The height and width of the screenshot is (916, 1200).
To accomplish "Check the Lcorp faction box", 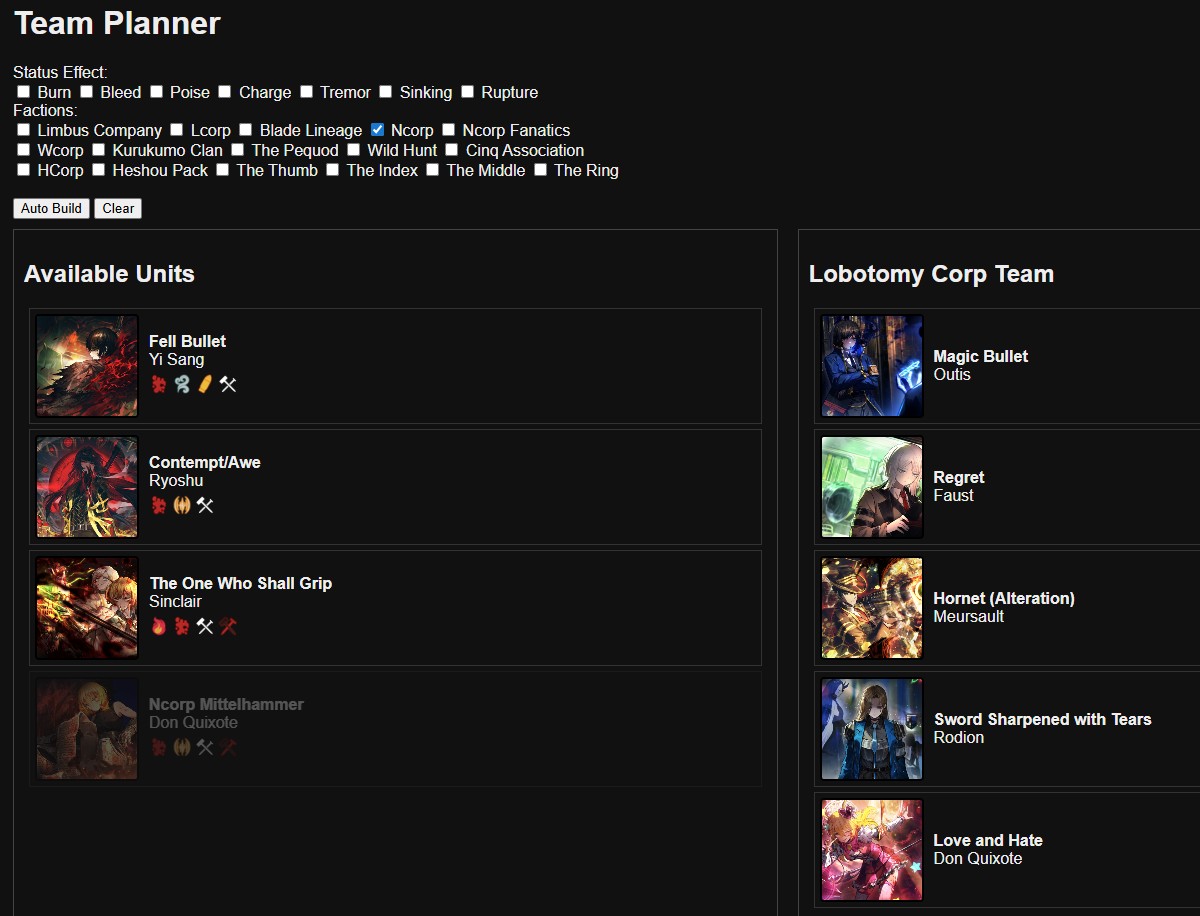I will coord(176,129).
